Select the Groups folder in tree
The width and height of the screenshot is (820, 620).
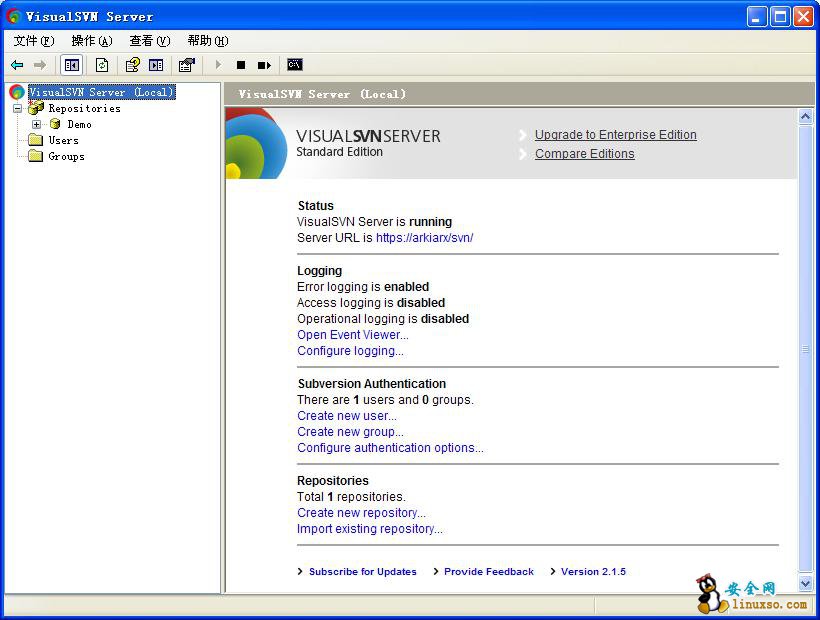point(66,156)
